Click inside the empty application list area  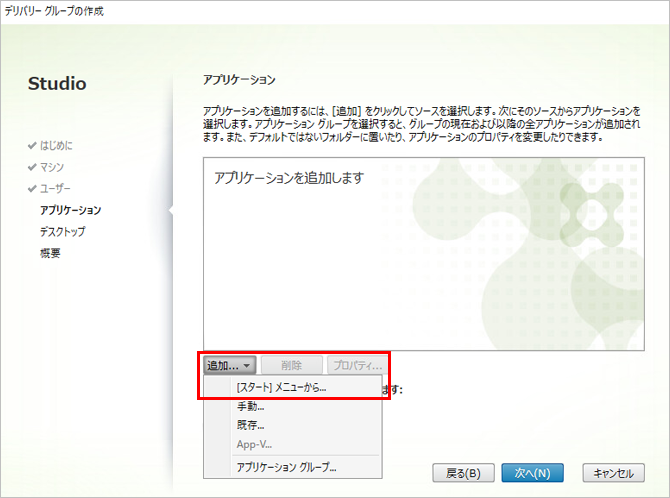coord(420,270)
